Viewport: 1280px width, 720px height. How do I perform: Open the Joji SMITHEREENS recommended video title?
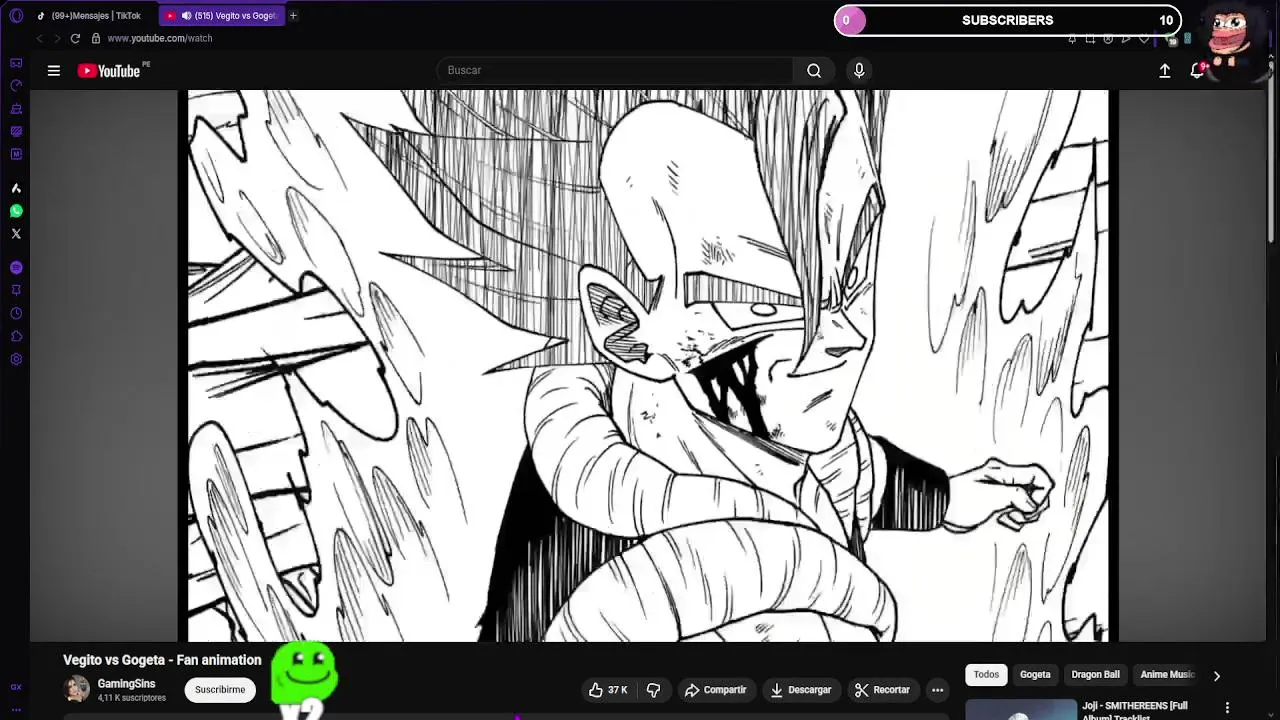click(1135, 710)
